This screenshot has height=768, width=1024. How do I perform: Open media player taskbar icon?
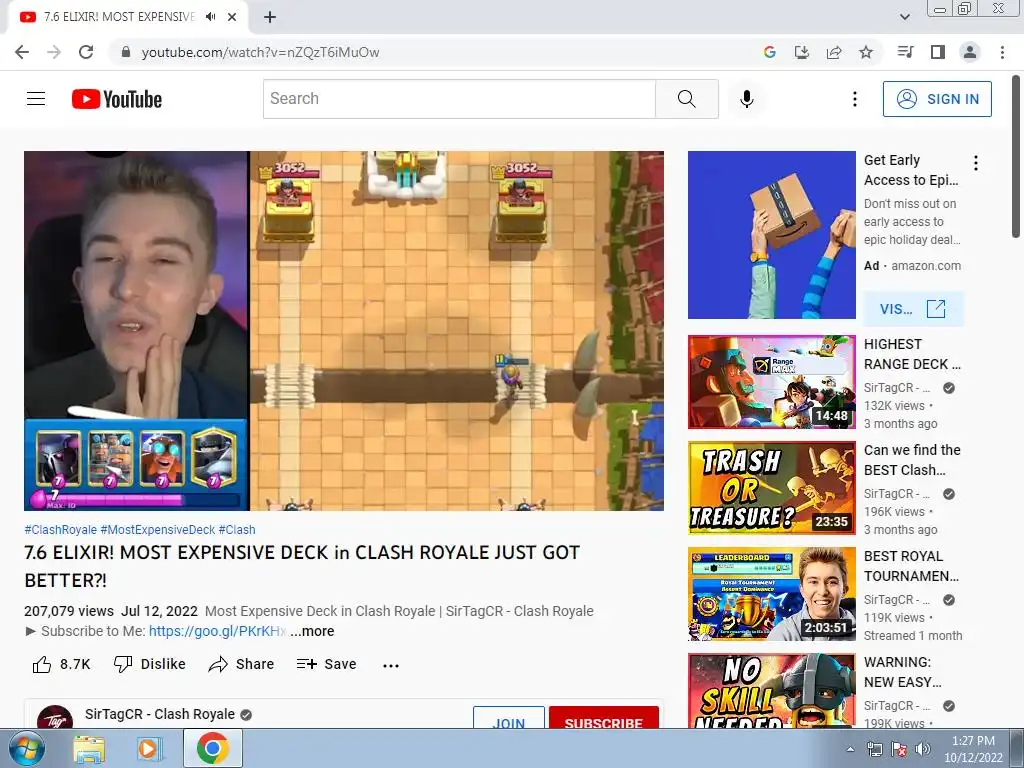click(x=150, y=749)
